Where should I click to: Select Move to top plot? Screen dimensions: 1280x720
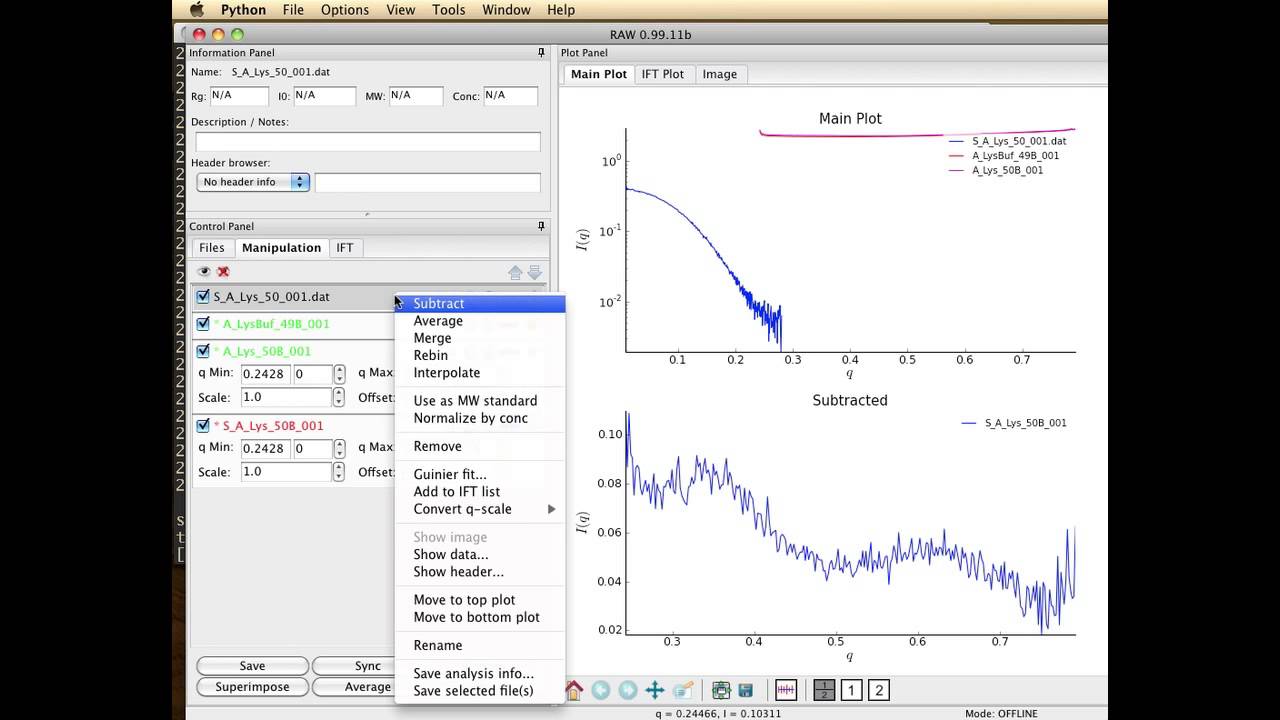[480, 600]
